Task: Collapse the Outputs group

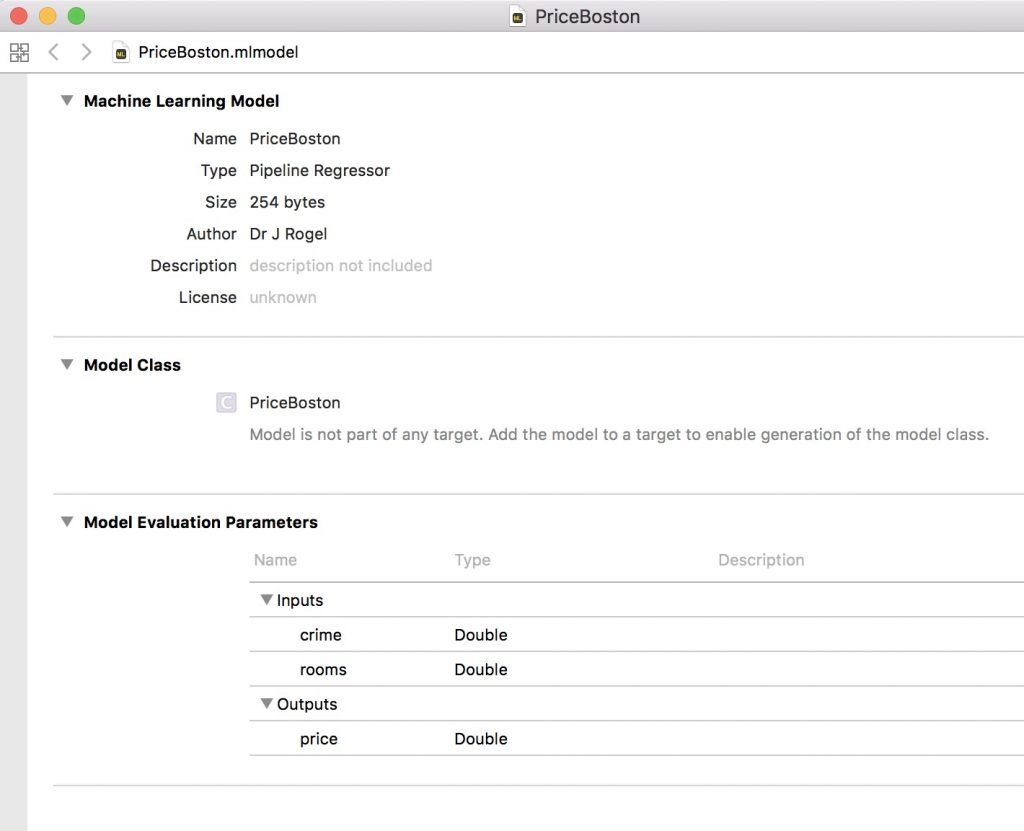Action: [267, 704]
